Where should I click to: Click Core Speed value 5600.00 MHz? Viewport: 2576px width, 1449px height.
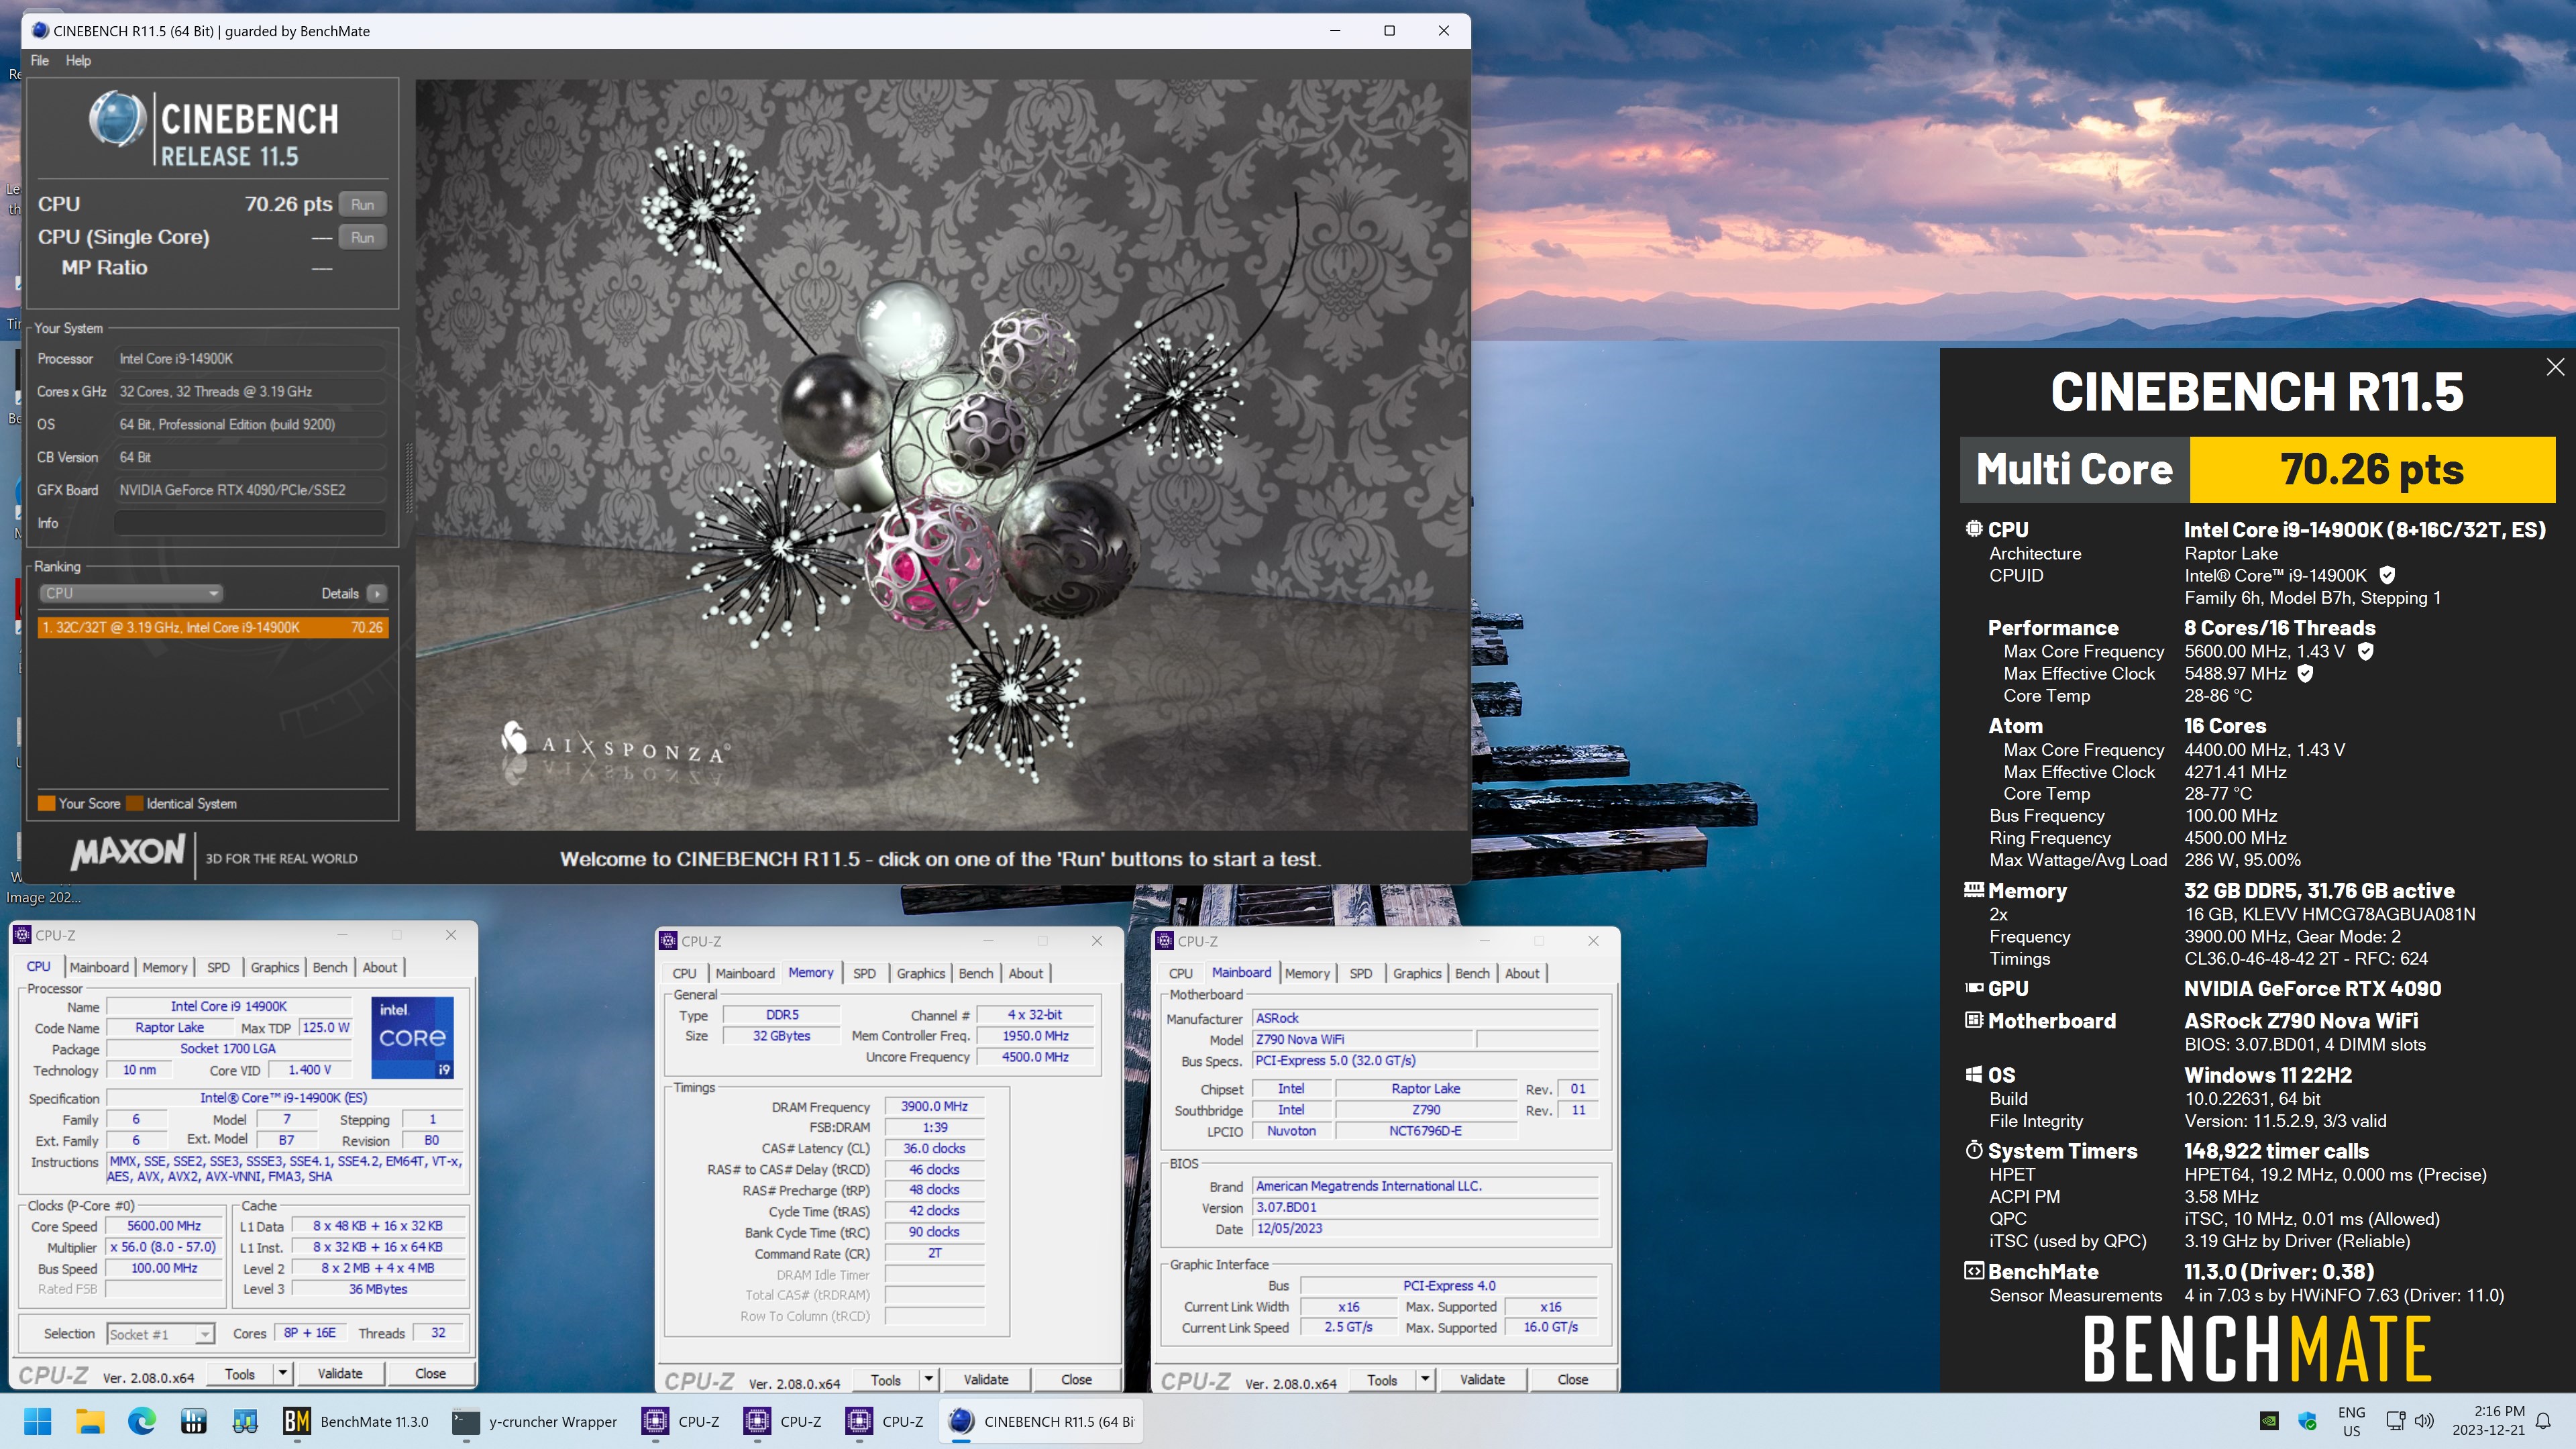click(x=164, y=1226)
